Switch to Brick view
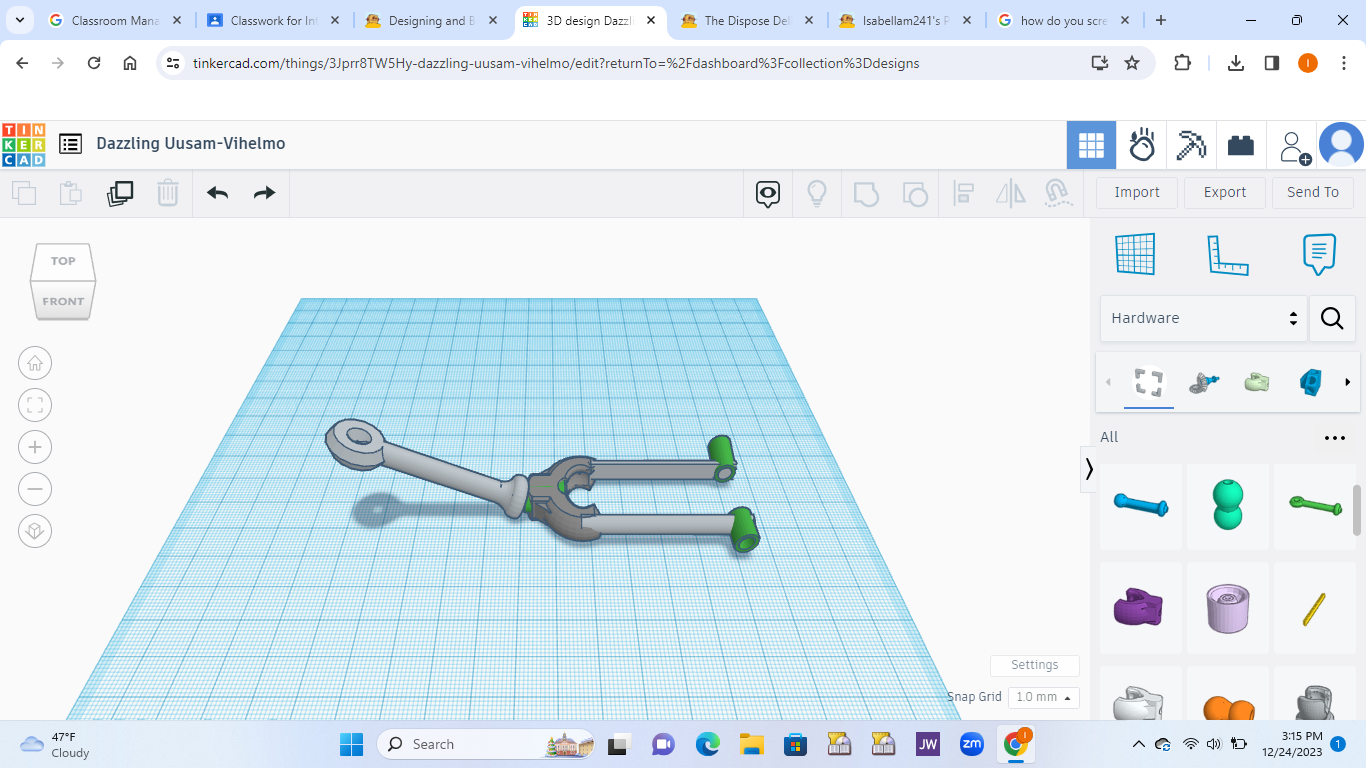1366x768 pixels. click(1240, 144)
